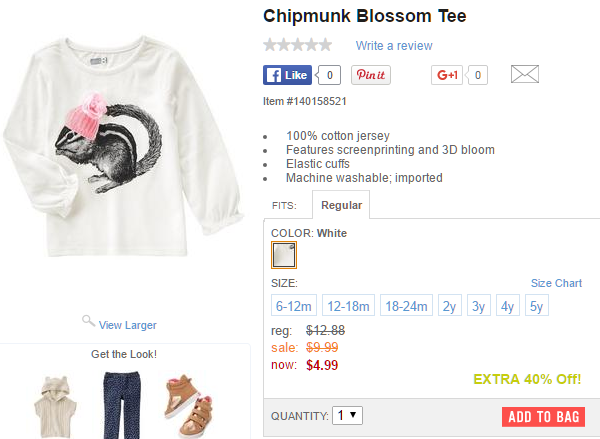Select size 5y
The image size is (600, 439).
point(537,306)
